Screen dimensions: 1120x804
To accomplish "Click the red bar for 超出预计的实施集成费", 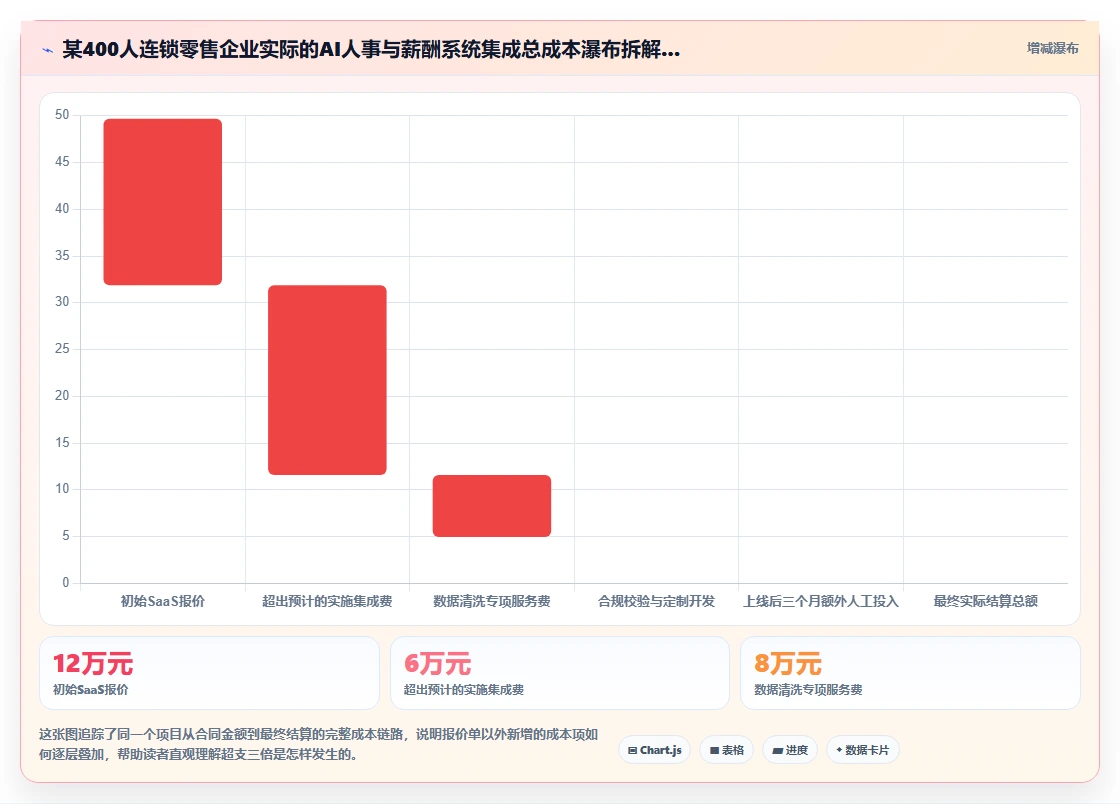I will coord(327,380).
